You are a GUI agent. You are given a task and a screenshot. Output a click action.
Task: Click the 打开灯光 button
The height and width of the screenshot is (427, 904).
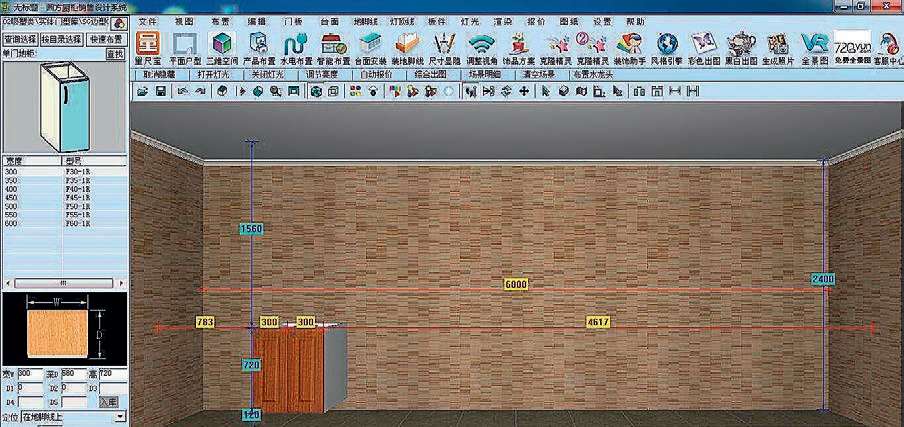(213, 75)
